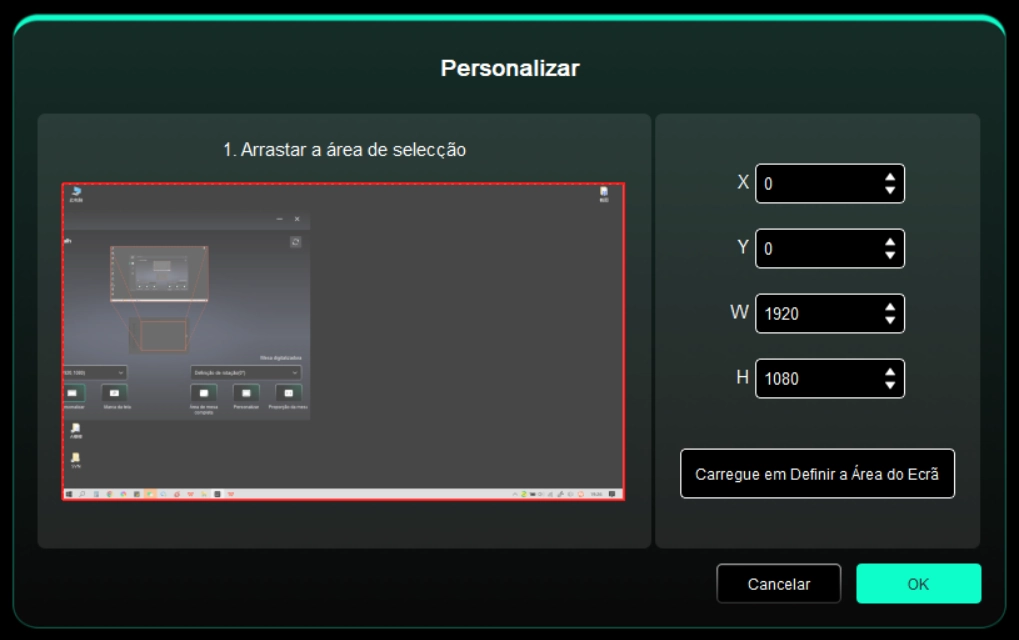Increase the W width with up arrow
This screenshot has height=640, width=1019.
(890, 307)
